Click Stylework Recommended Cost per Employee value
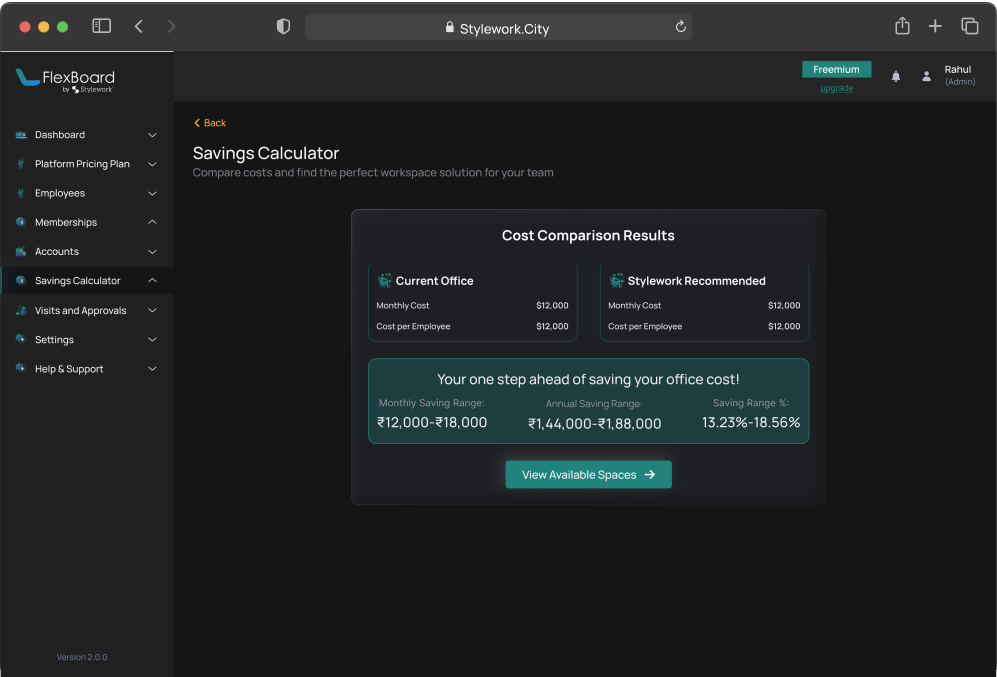 pos(784,326)
